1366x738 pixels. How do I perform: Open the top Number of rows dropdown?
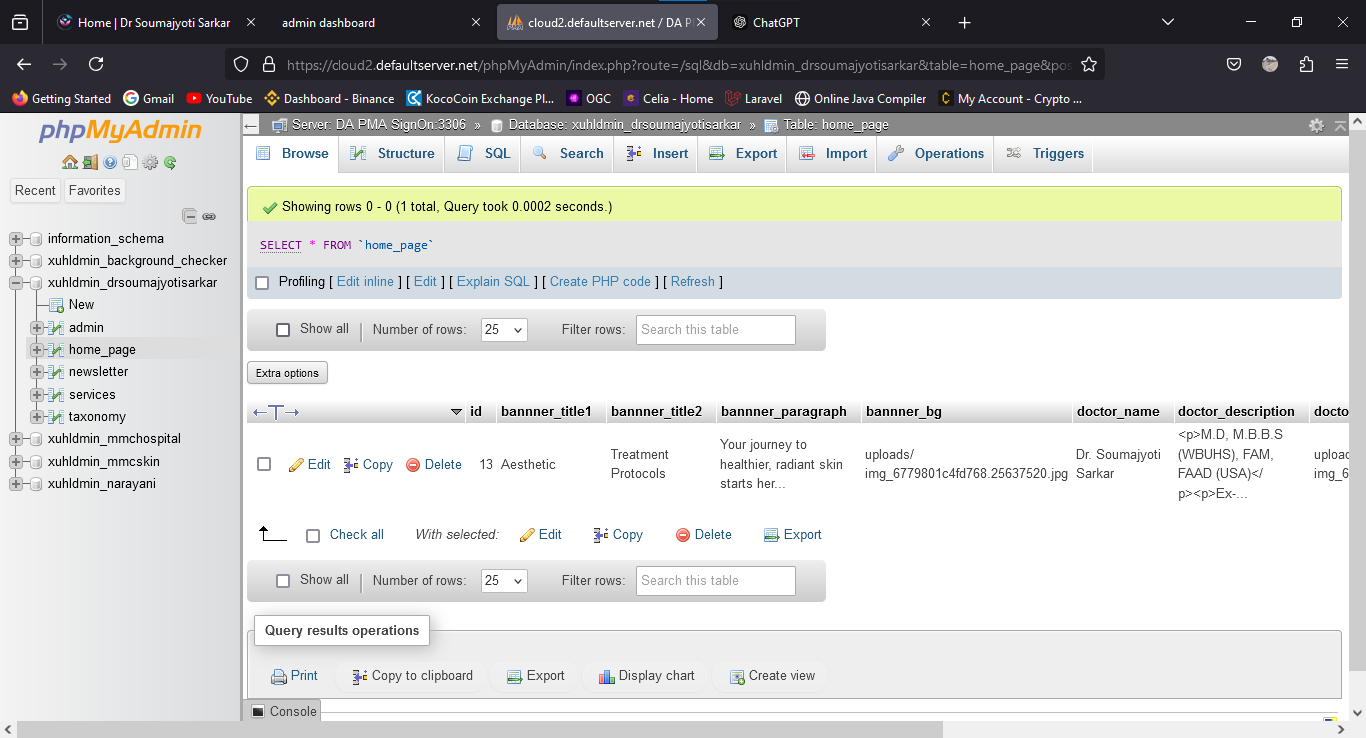click(504, 330)
